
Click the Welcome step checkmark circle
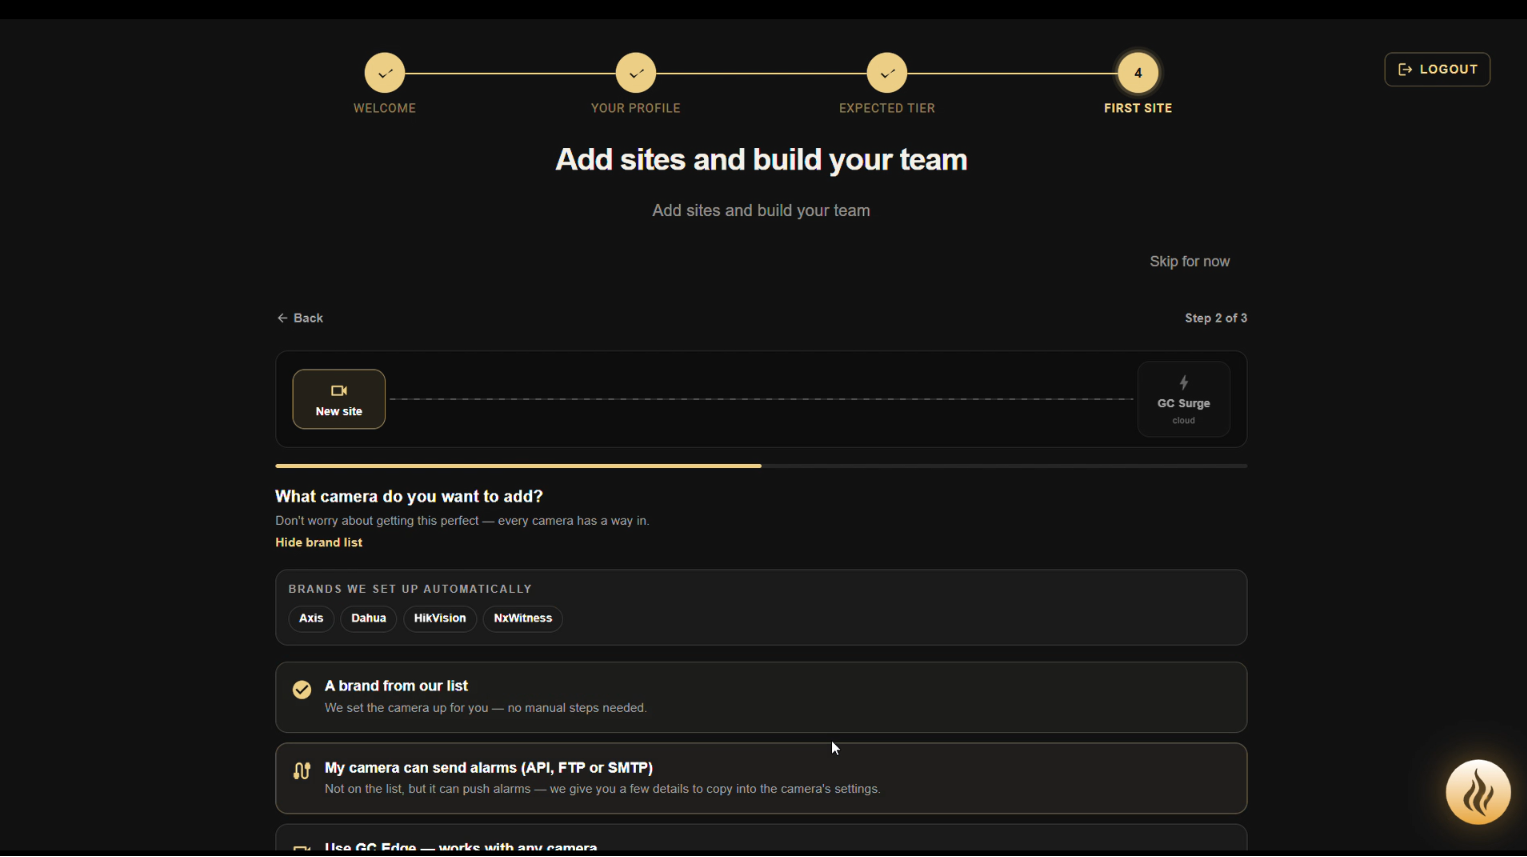pyautogui.click(x=385, y=73)
